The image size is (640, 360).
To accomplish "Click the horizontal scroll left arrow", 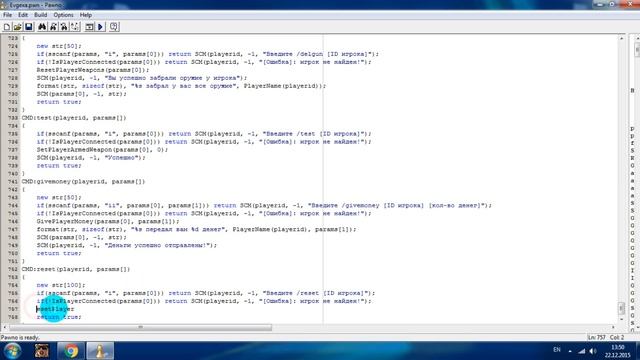I will tap(5, 327).
